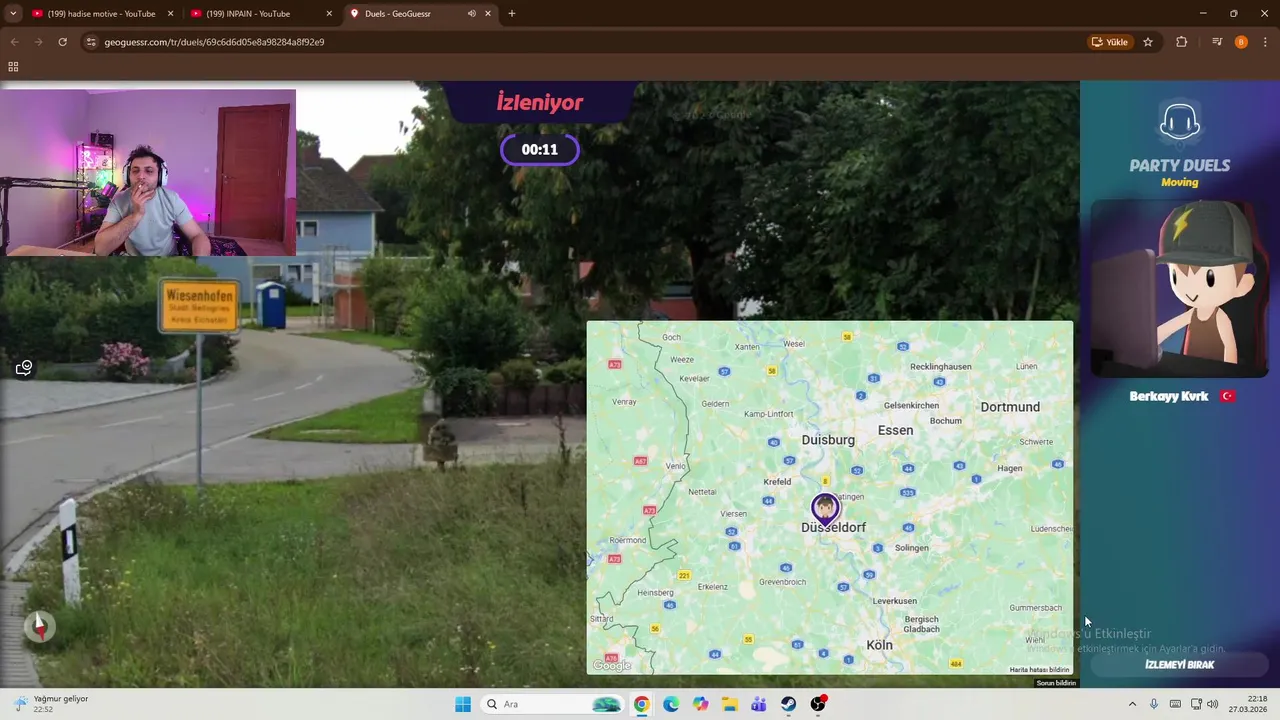Click the player's pin marker on Düsseldorf
Image resolution: width=1280 pixels, height=720 pixels.
[826, 510]
